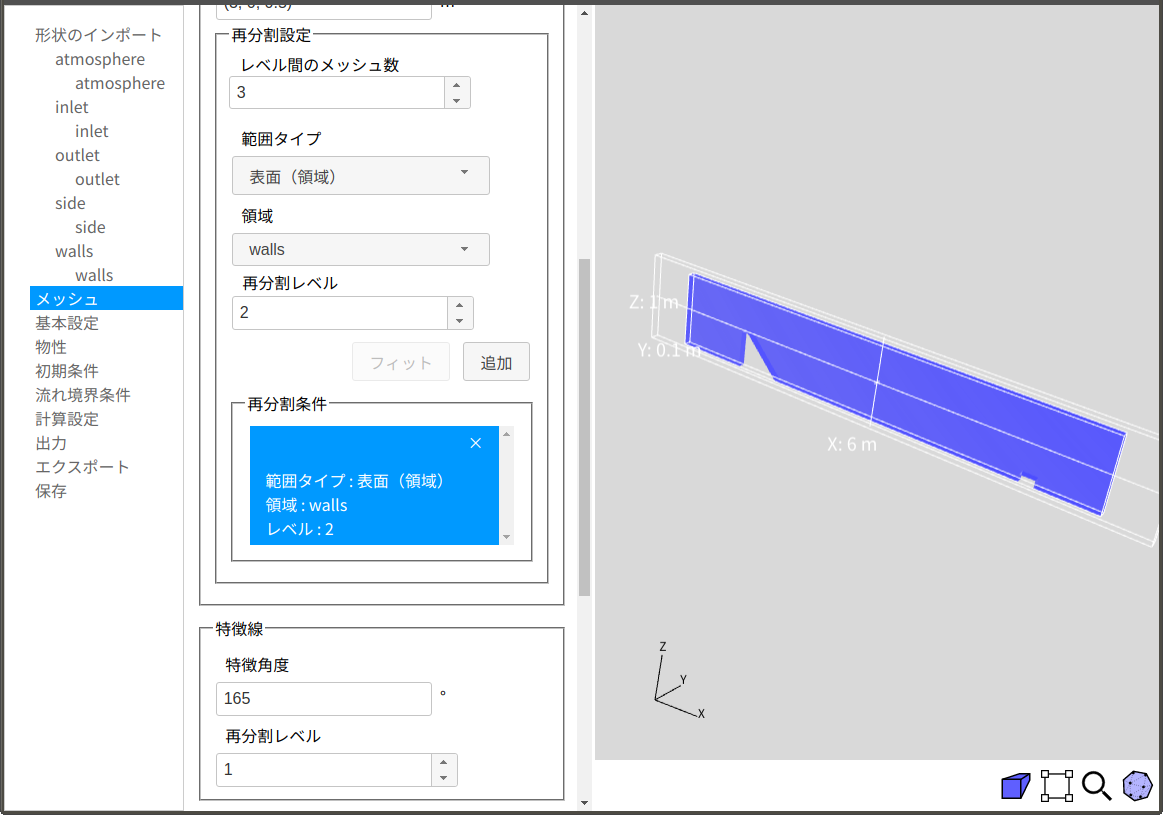Select parent side tree item
The image size is (1163, 815).
tap(70, 203)
